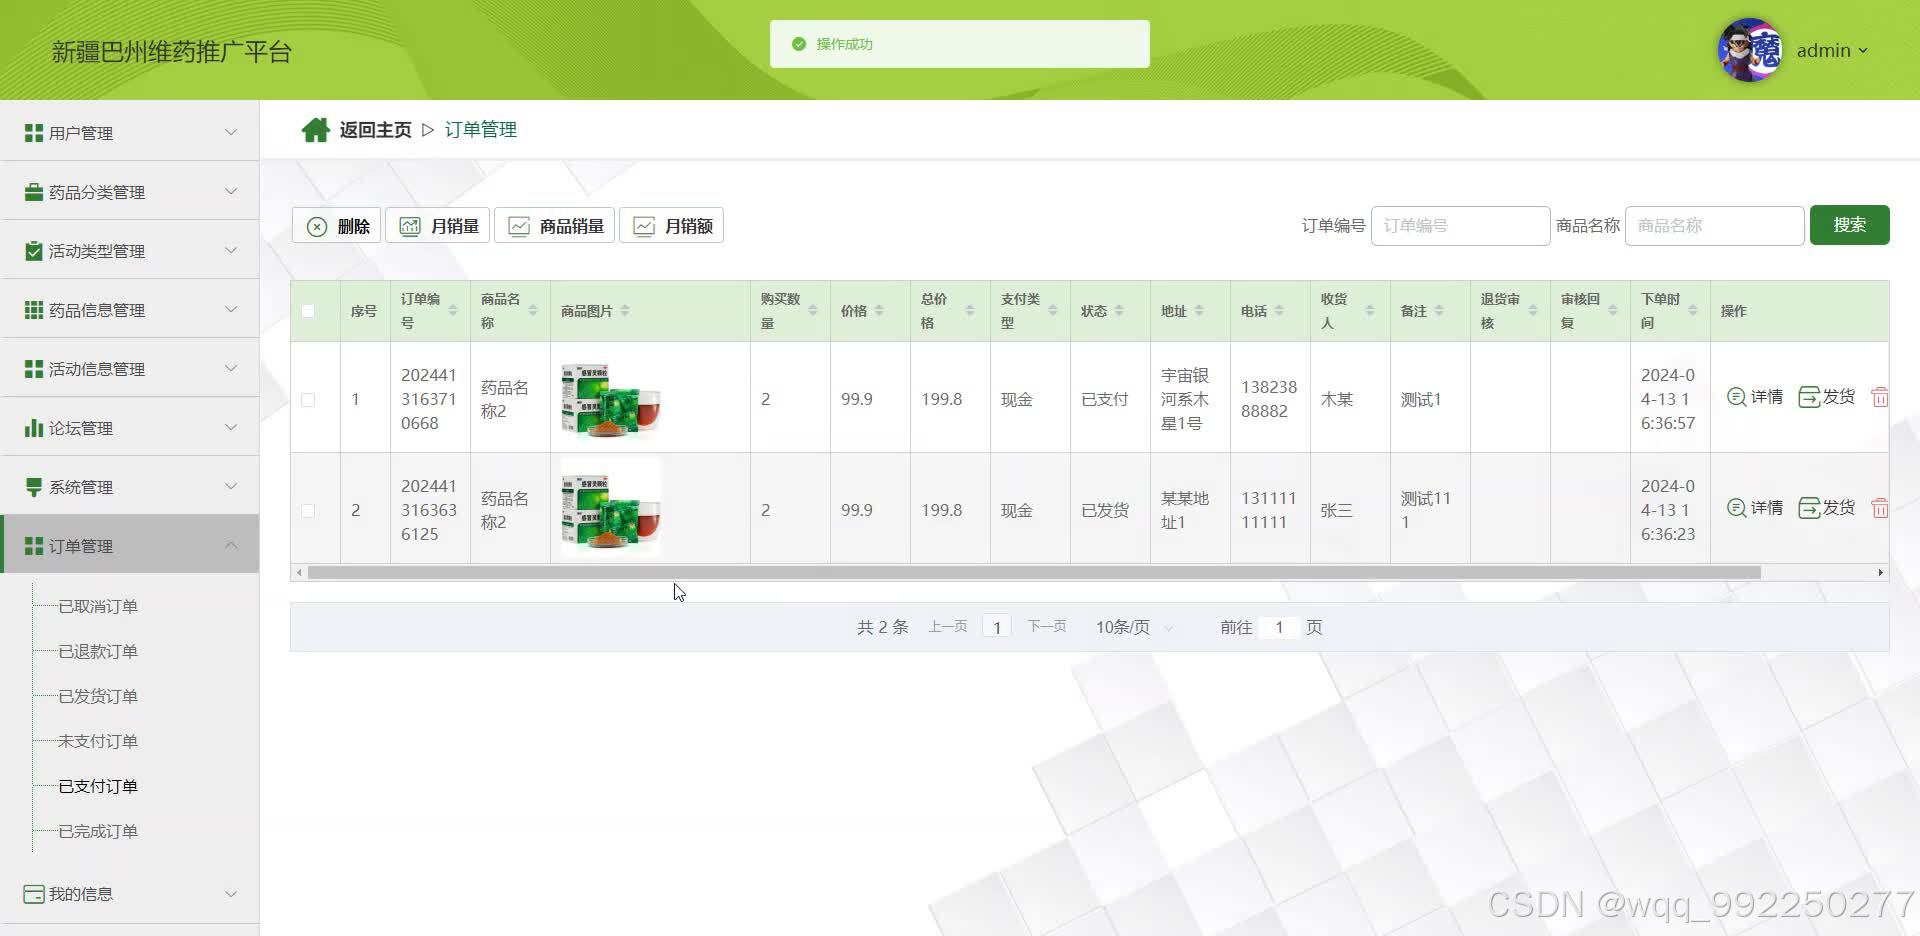Viewport: 1920px width, 936px height.
Task: Sort by 电话 column arrows
Action: click(x=1279, y=311)
